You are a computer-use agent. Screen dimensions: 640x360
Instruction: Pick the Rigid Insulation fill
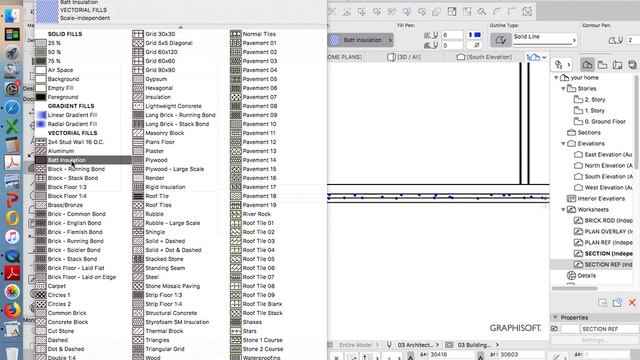(x=165, y=187)
